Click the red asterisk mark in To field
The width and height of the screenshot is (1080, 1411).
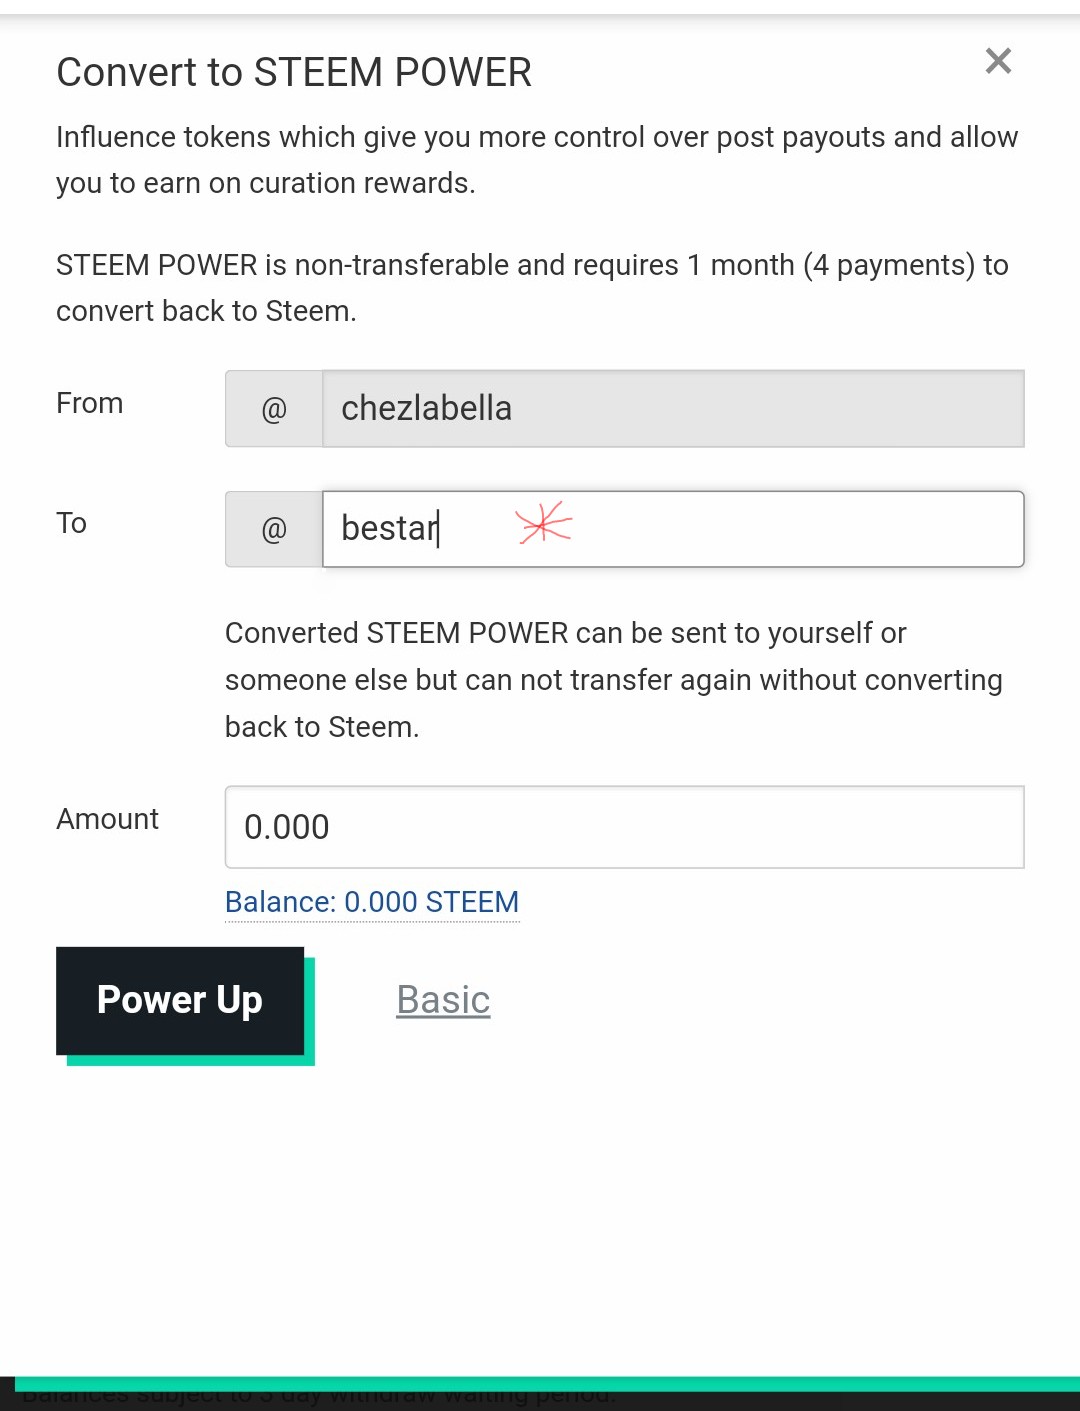544,524
